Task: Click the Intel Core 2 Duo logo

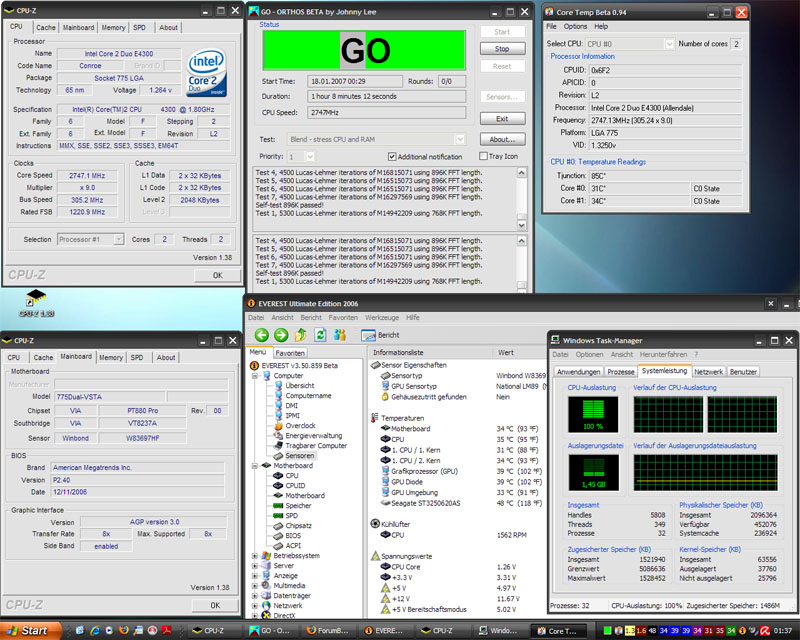Action: [x=207, y=73]
